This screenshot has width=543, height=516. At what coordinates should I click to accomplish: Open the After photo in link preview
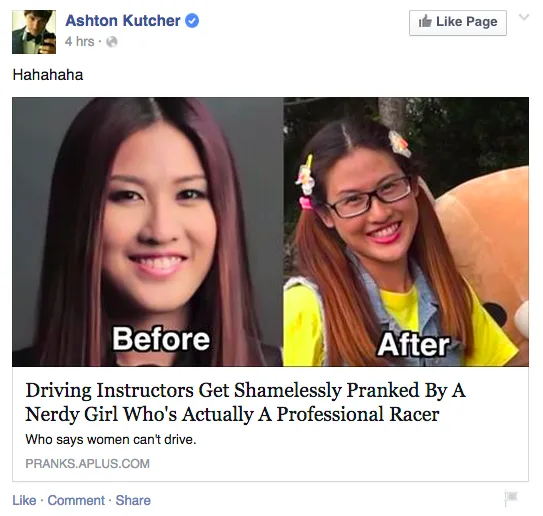(406, 232)
